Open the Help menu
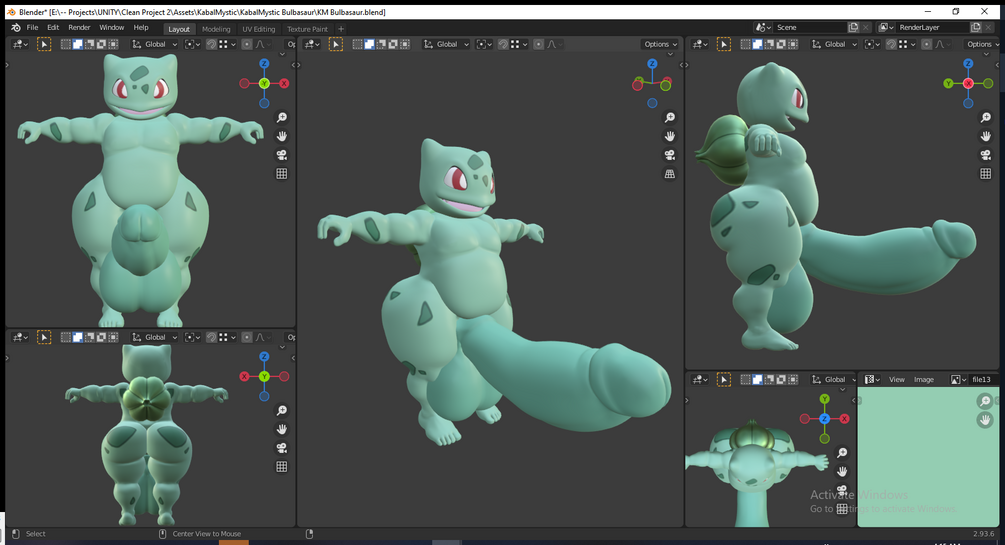The width and height of the screenshot is (1005, 545). point(141,28)
